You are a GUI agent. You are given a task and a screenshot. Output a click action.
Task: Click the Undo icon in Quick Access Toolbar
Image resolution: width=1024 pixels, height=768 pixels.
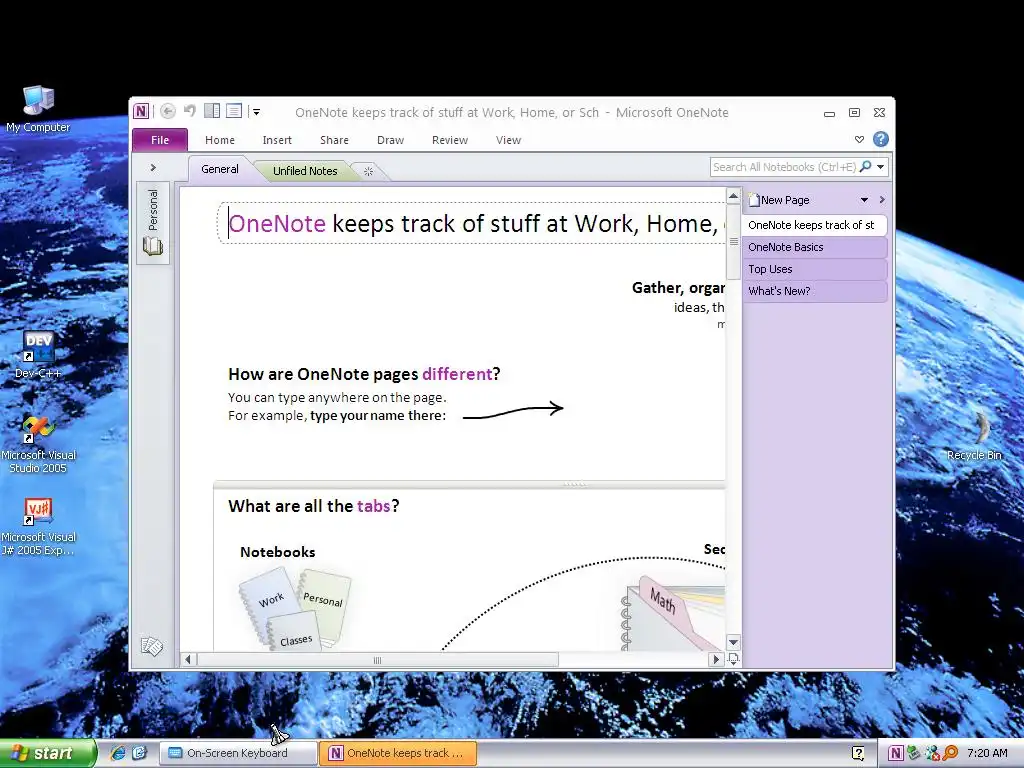pos(190,111)
